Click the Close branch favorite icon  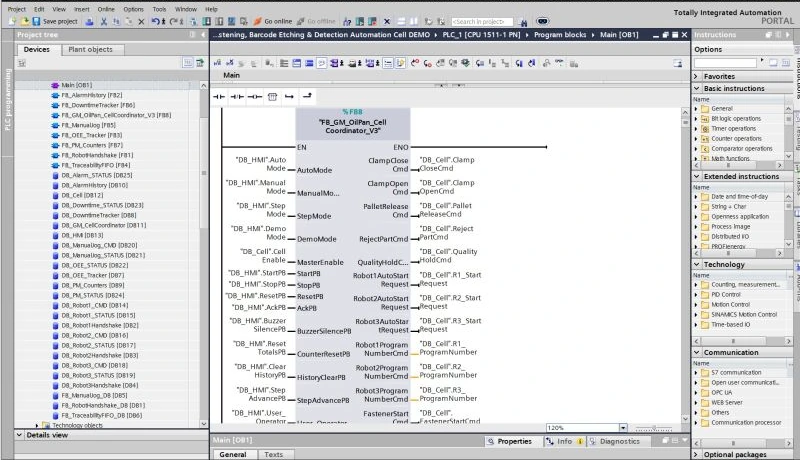307,96
